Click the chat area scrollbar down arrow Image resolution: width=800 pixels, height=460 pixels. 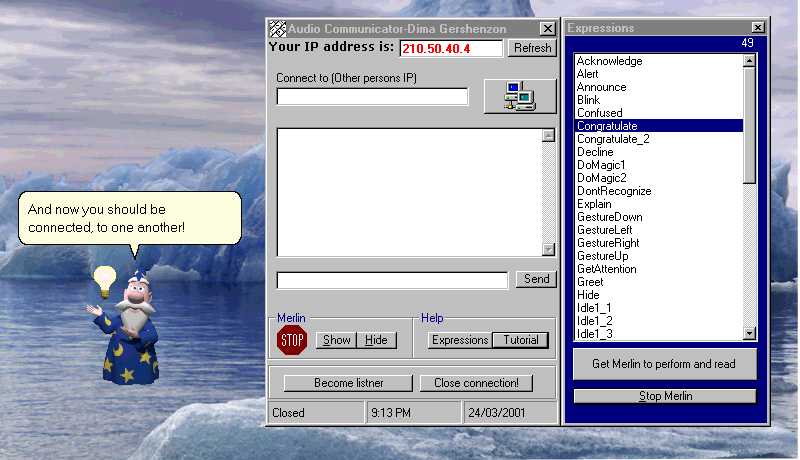pyautogui.click(x=548, y=249)
